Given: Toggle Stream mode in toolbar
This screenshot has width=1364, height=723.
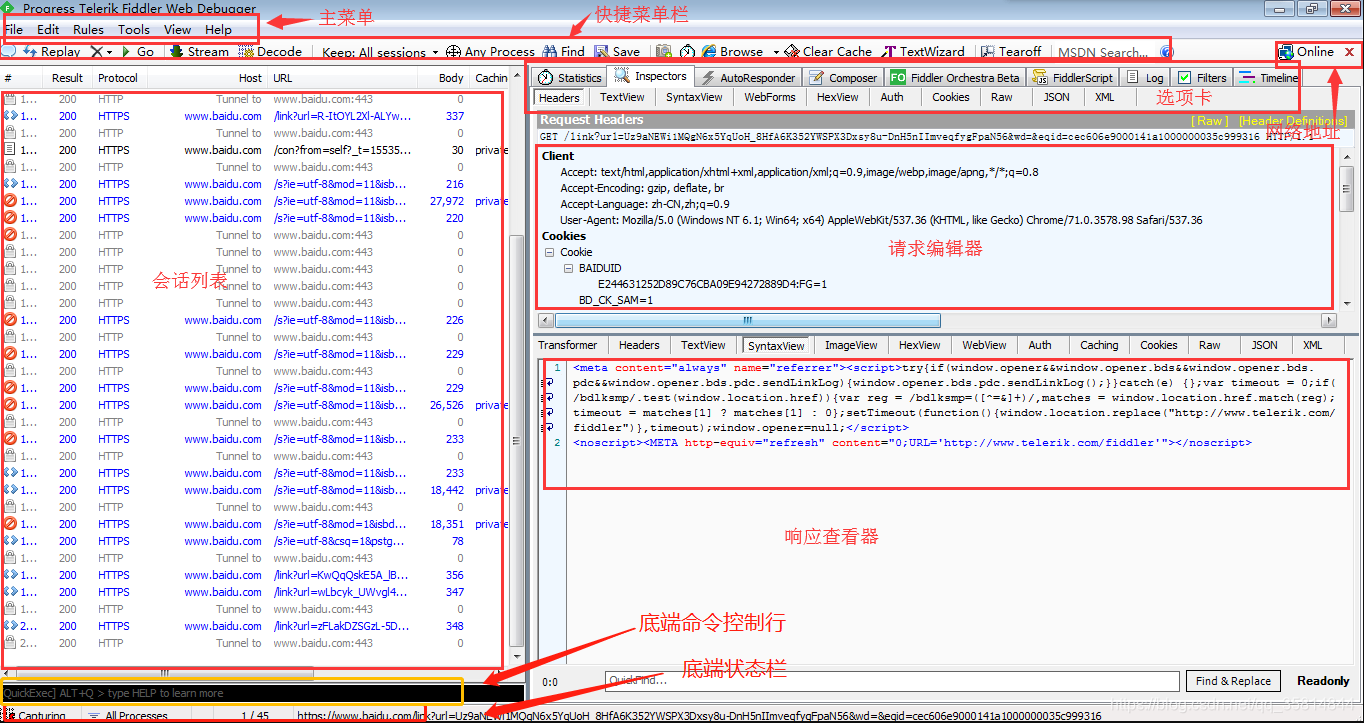Looking at the screenshot, I should [x=199, y=51].
